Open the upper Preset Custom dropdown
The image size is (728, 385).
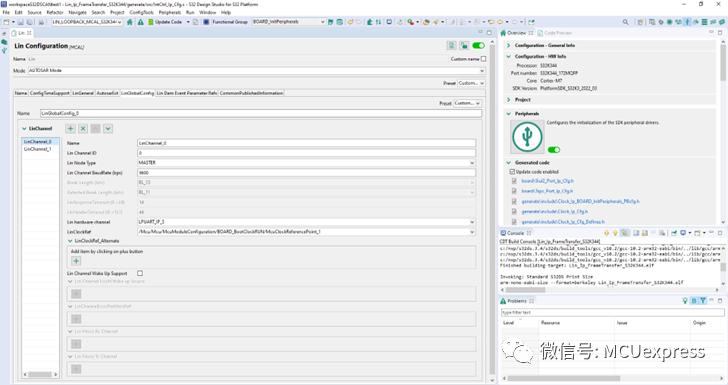(471, 83)
